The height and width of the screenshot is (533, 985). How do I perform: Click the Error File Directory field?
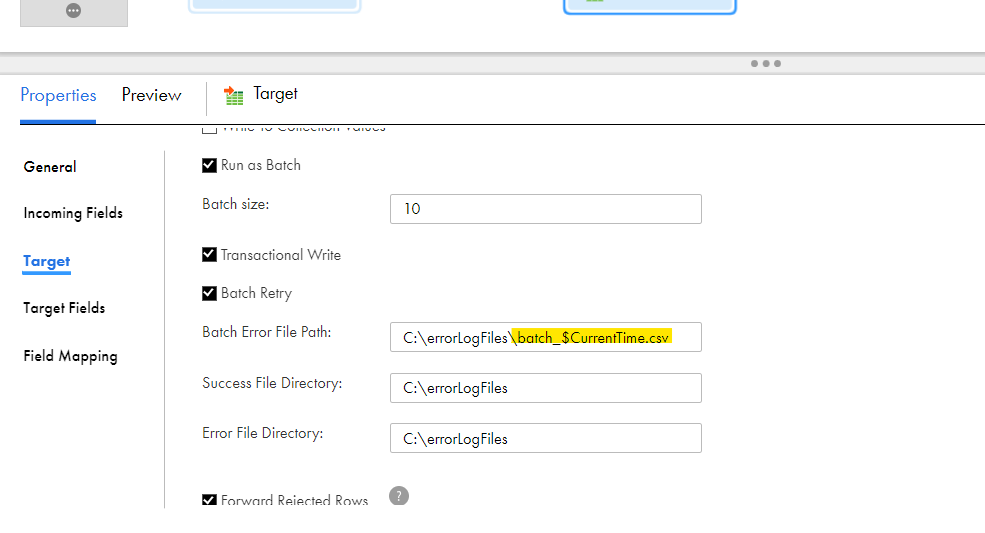(x=546, y=438)
